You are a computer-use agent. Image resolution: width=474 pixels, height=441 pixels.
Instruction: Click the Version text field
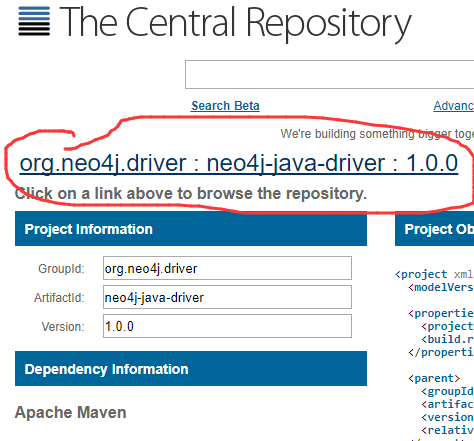[227, 326]
